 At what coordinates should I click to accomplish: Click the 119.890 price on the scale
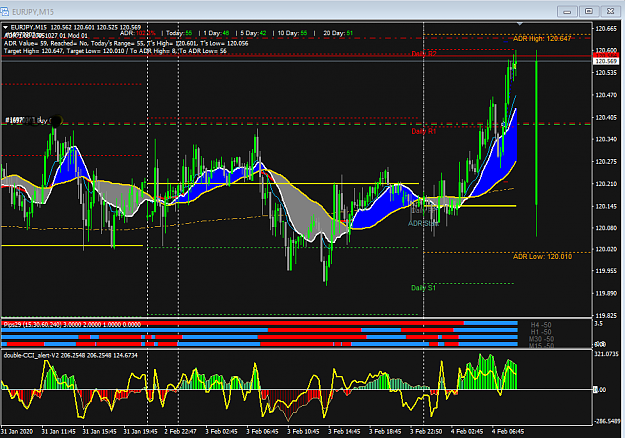[606, 293]
